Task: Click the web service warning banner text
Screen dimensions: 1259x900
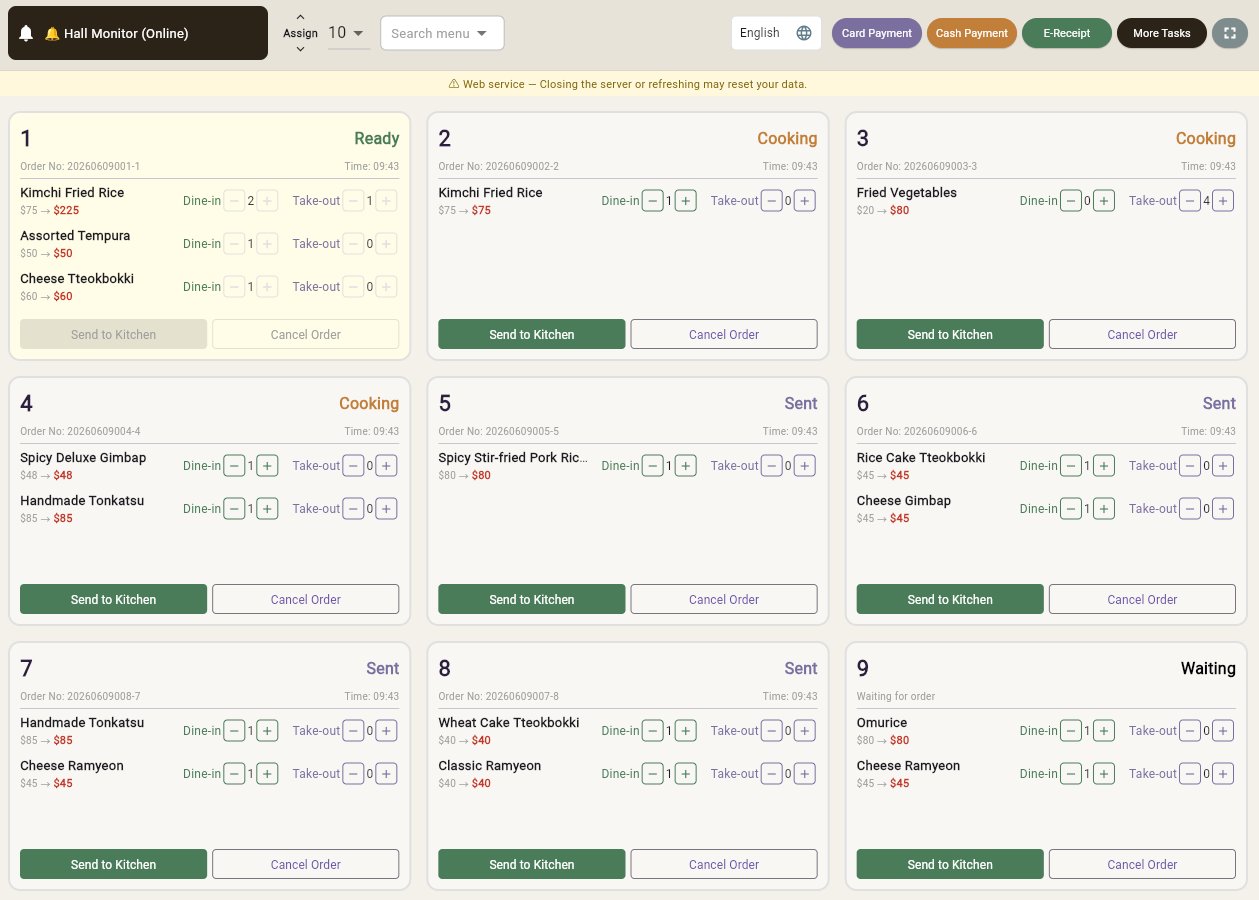Action: point(627,84)
